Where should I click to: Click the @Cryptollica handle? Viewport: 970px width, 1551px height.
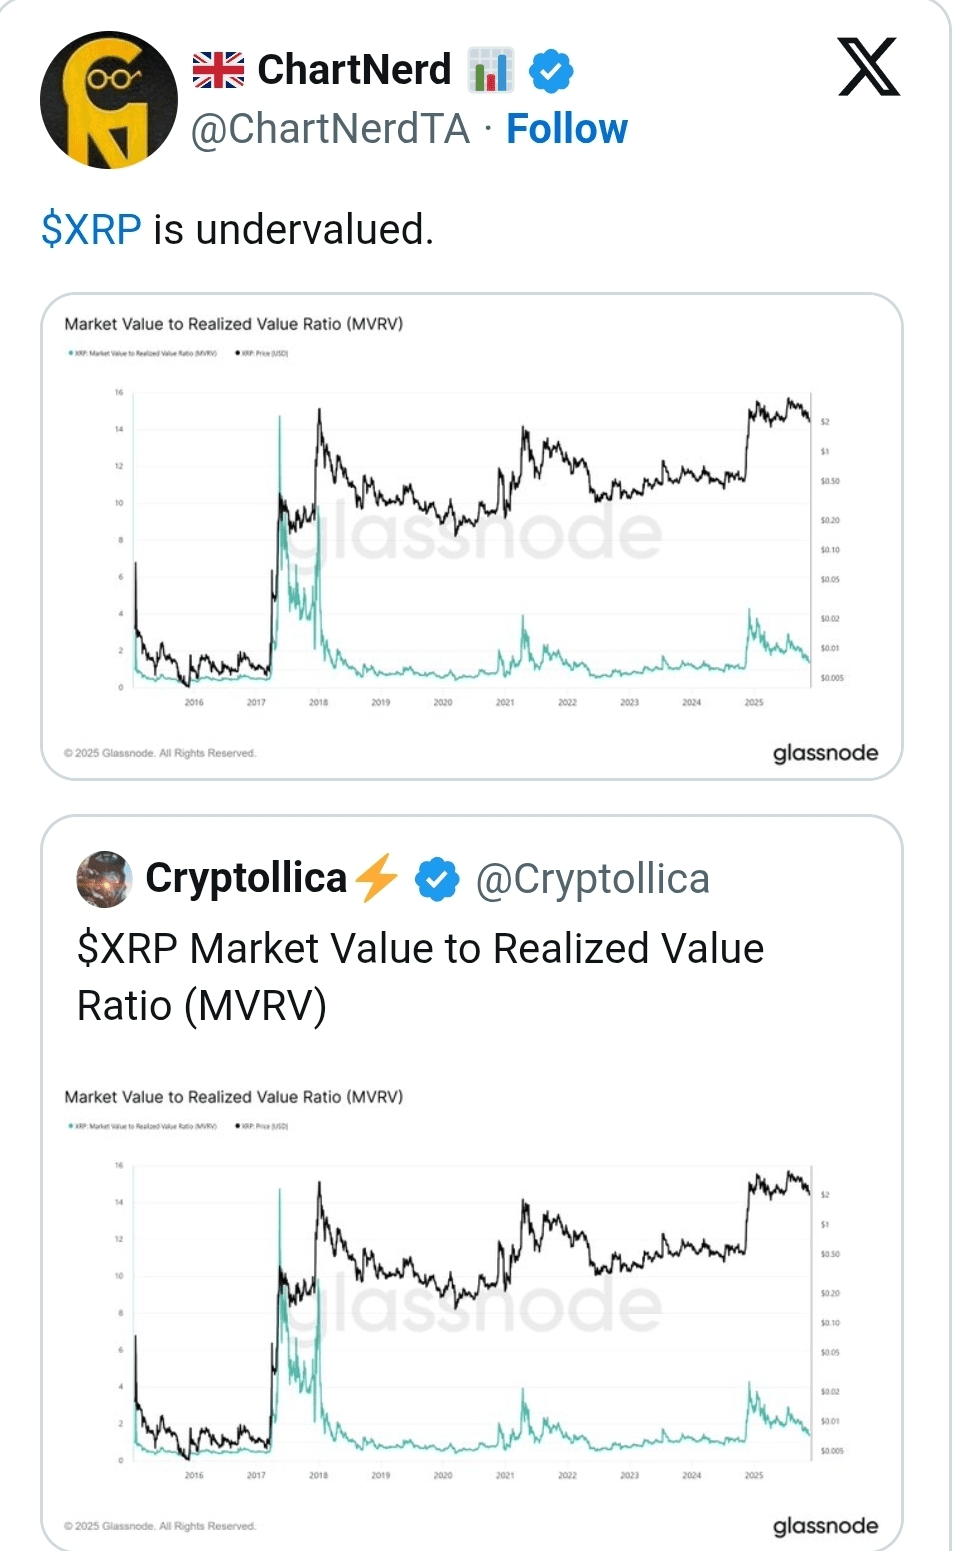592,879
